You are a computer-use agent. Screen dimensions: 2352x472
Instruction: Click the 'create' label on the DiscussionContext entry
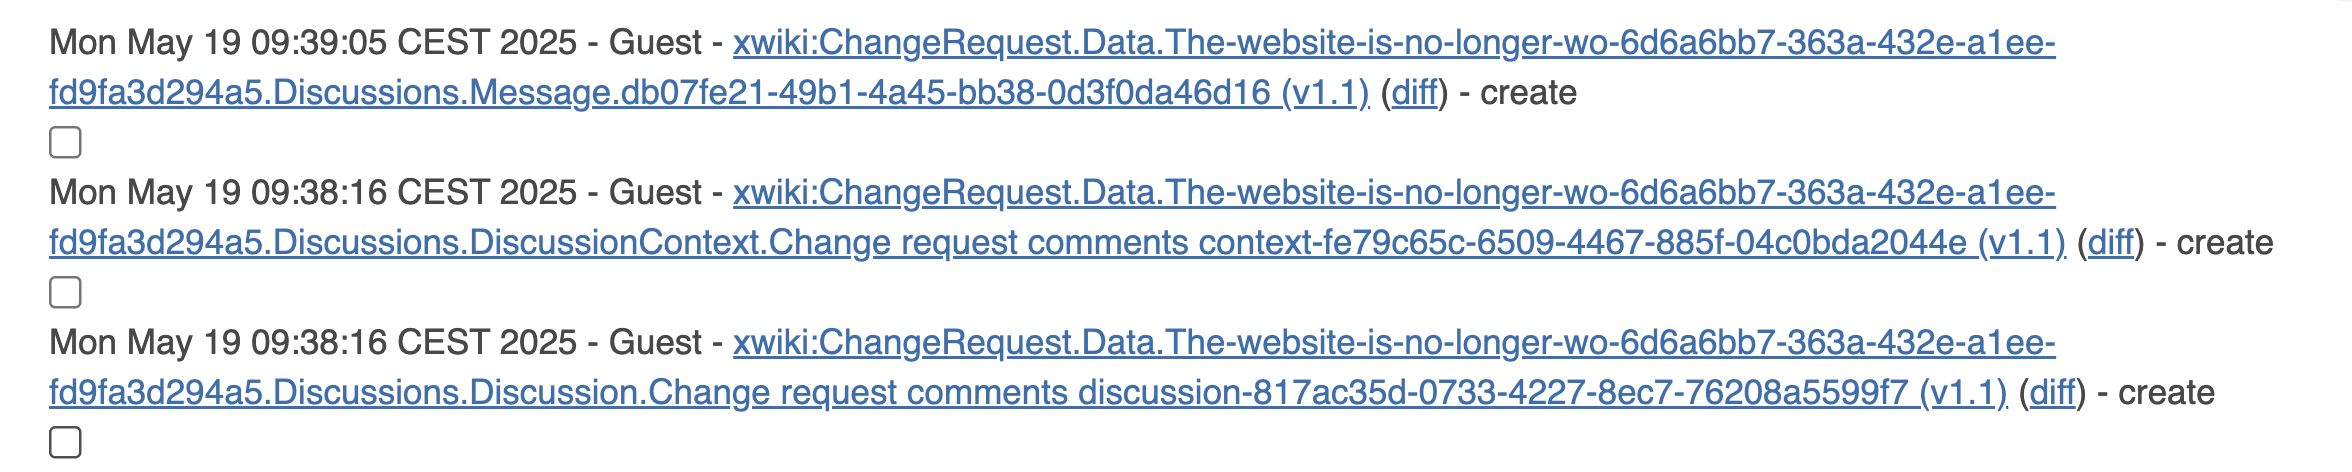pyautogui.click(x=2225, y=243)
